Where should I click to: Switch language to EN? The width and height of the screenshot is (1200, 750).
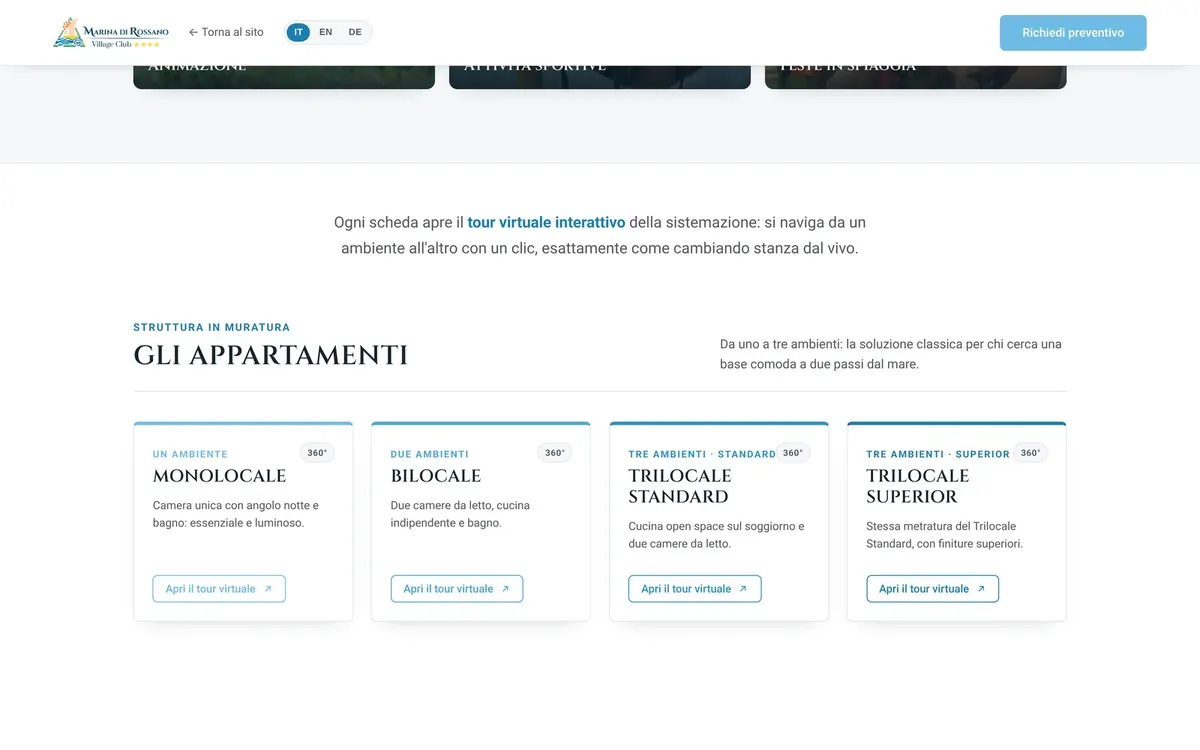click(326, 32)
